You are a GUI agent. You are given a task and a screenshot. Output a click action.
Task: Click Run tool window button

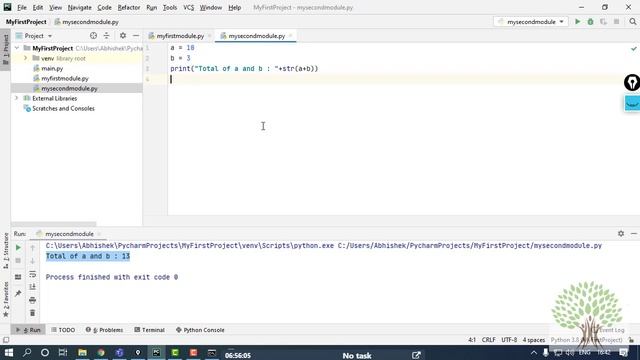coord(28,330)
